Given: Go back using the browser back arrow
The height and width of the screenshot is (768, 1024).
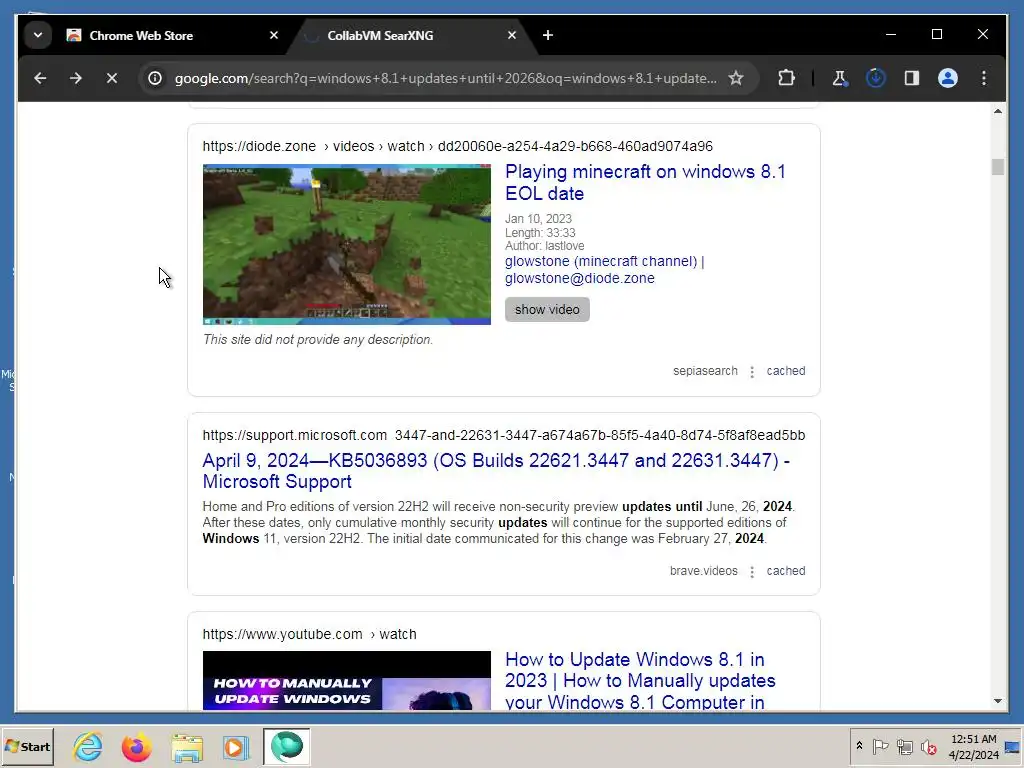Looking at the screenshot, I should 40,78.
